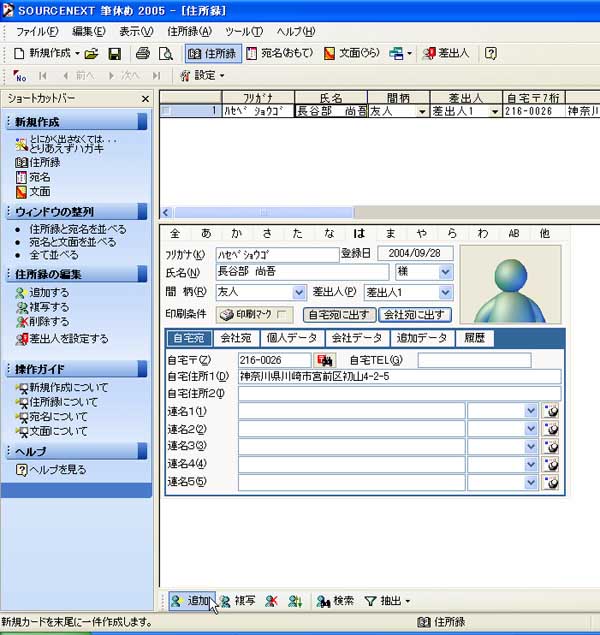Switch to the 履歴 tab
Screen dimensions: 600x635
coord(474,338)
